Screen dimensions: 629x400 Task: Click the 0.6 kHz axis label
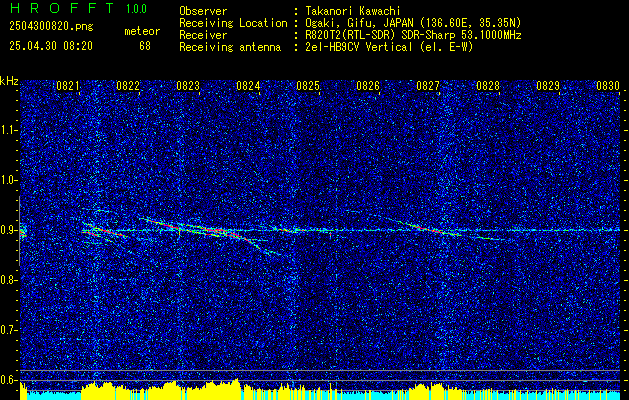pyautogui.click(x=9, y=380)
